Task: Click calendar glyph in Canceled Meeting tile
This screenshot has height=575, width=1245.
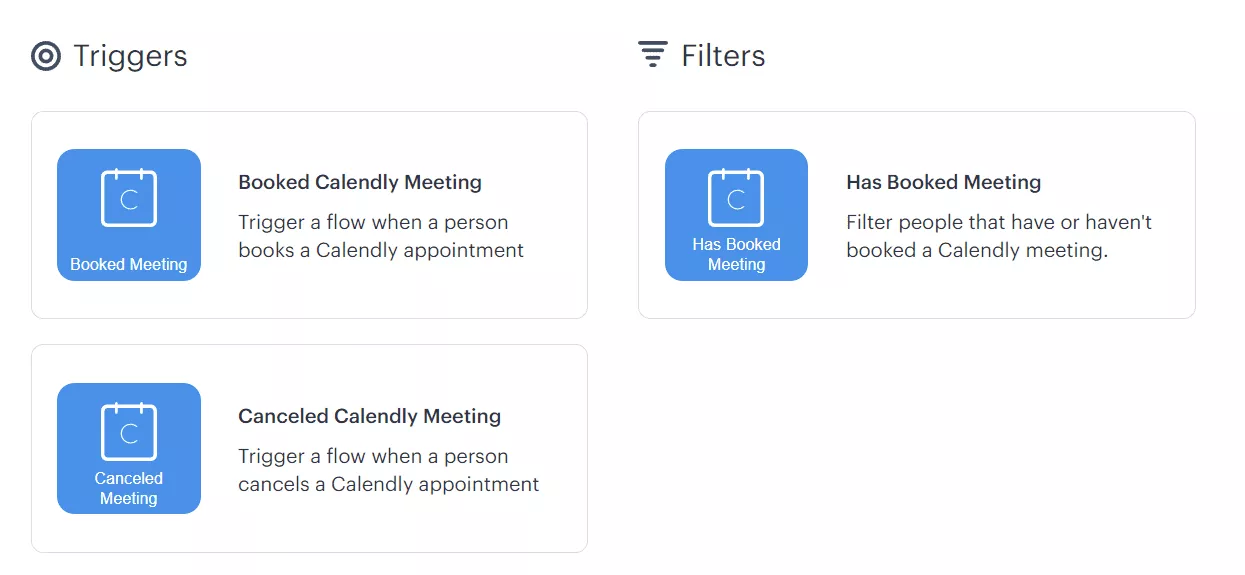Action: 129,432
